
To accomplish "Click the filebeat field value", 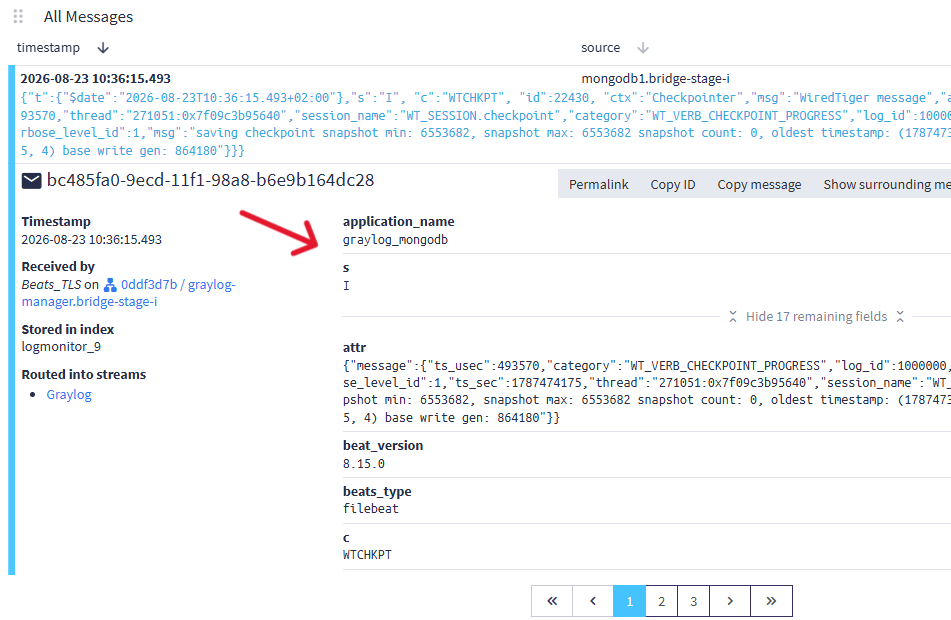I will pos(371,509).
